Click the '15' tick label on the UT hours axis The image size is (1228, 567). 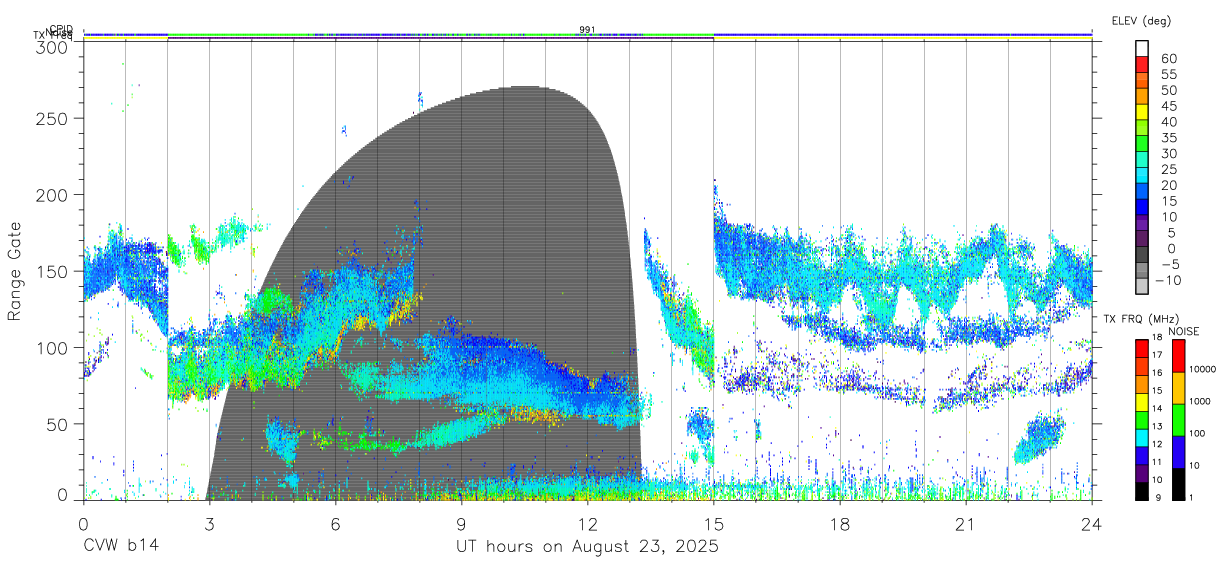coord(714,524)
